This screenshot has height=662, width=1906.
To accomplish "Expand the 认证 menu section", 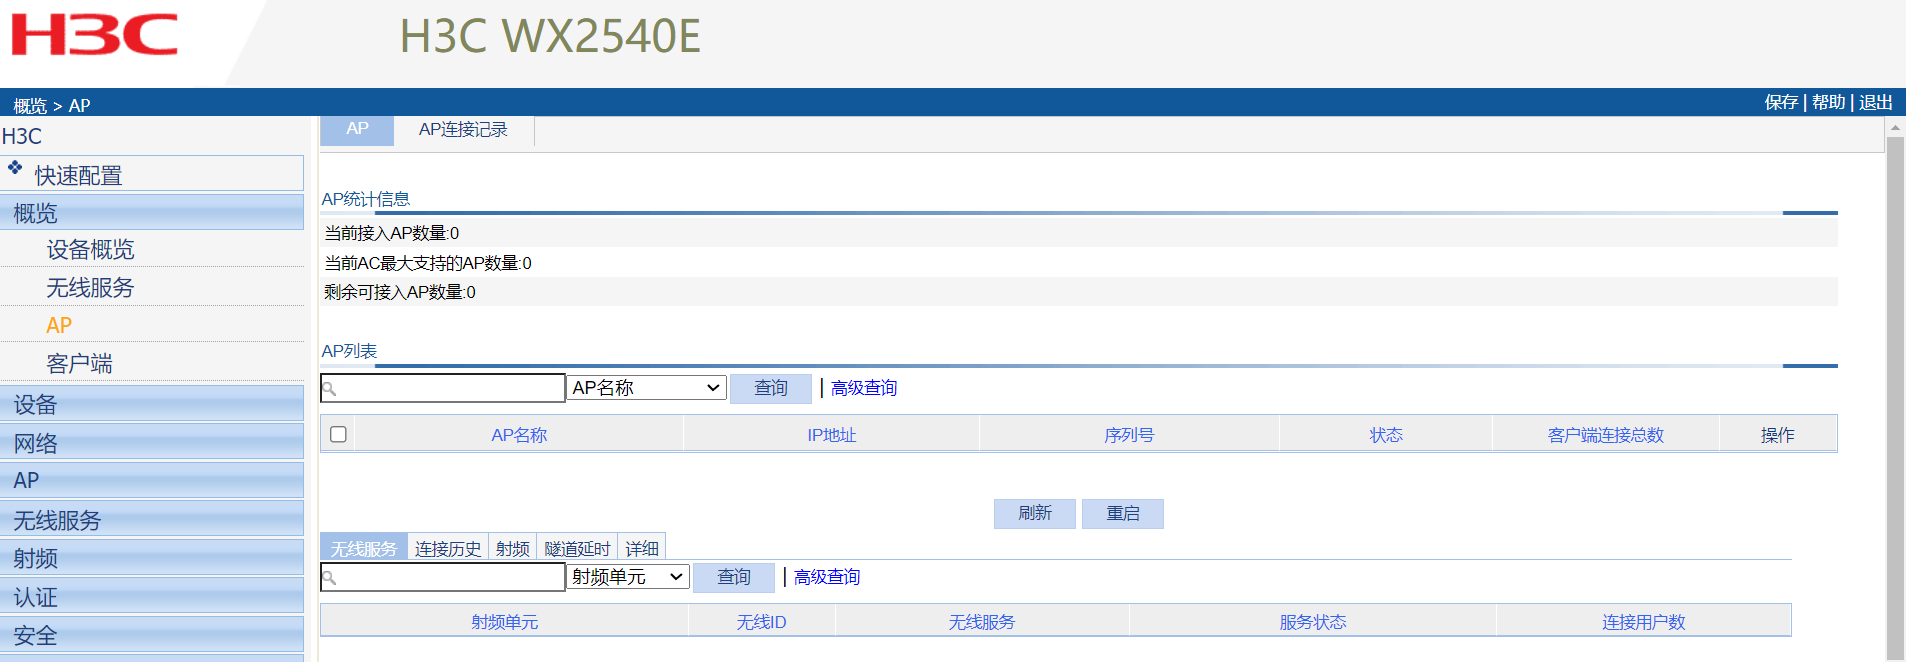I will tap(152, 597).
